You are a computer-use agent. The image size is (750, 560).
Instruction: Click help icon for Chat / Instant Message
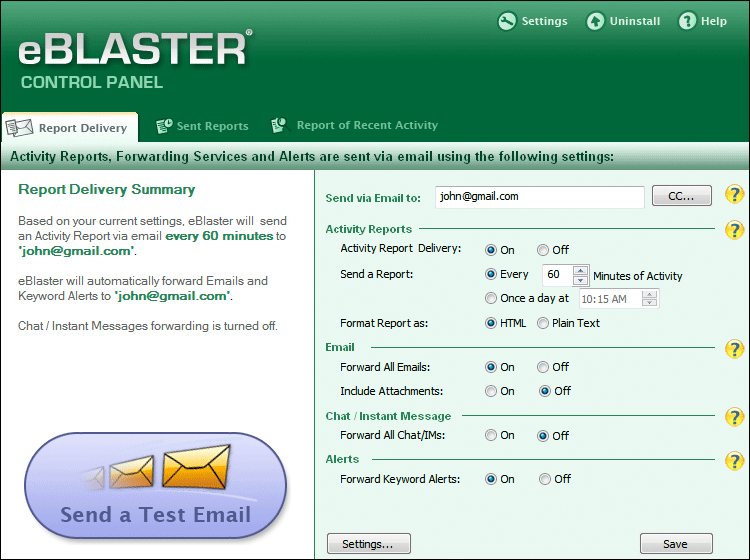click(x=734, y=417)
